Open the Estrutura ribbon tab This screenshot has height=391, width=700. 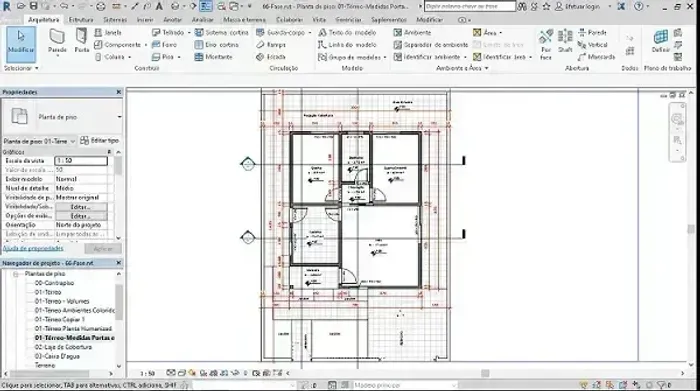point(81,20)
